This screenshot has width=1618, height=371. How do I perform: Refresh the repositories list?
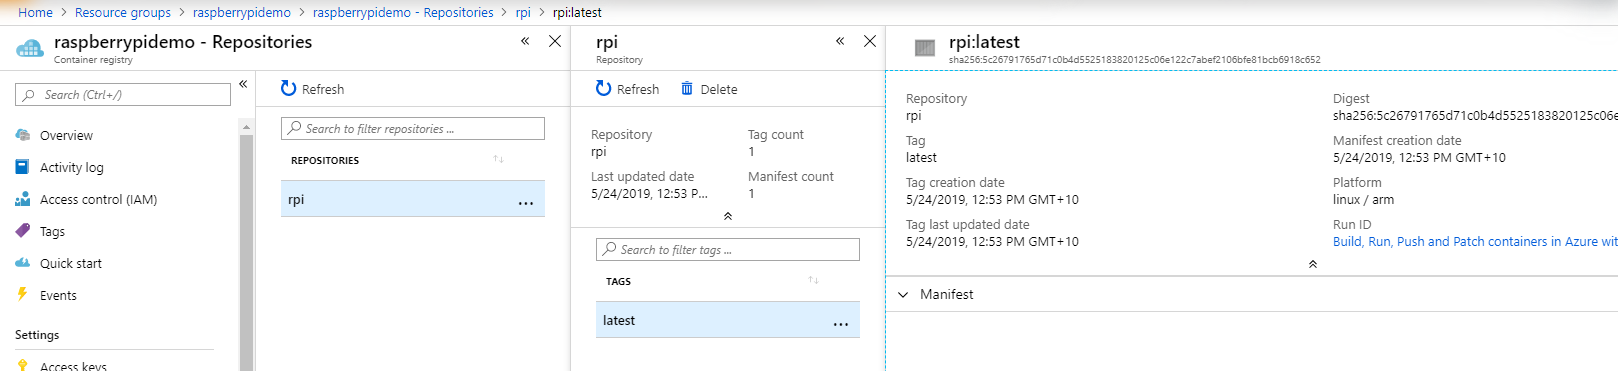(312, 89)
